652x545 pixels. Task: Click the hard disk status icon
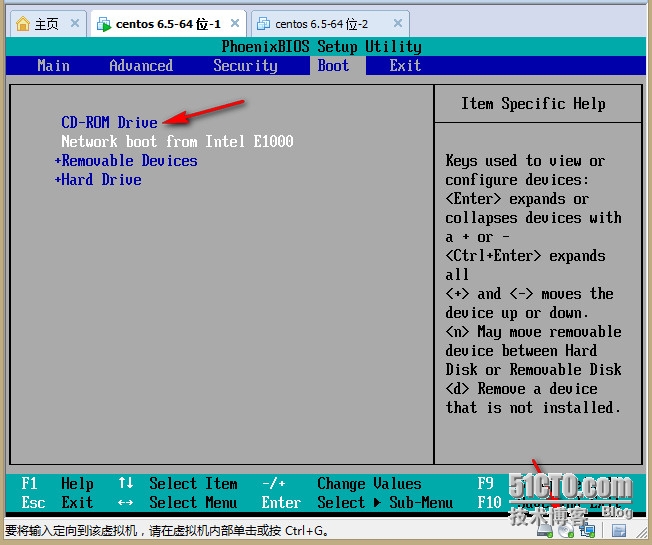click(x=544, y=530)
